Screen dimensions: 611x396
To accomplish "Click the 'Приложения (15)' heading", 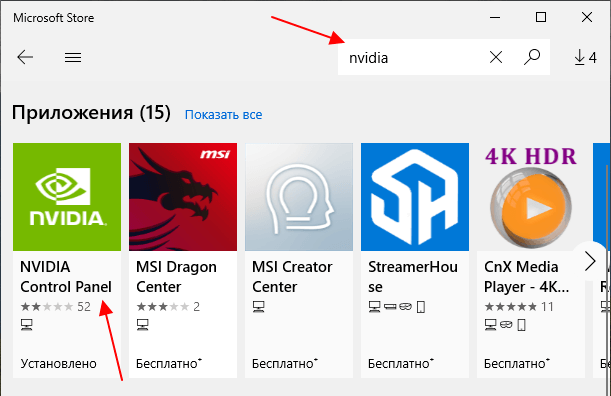I will tap(91, 113).
